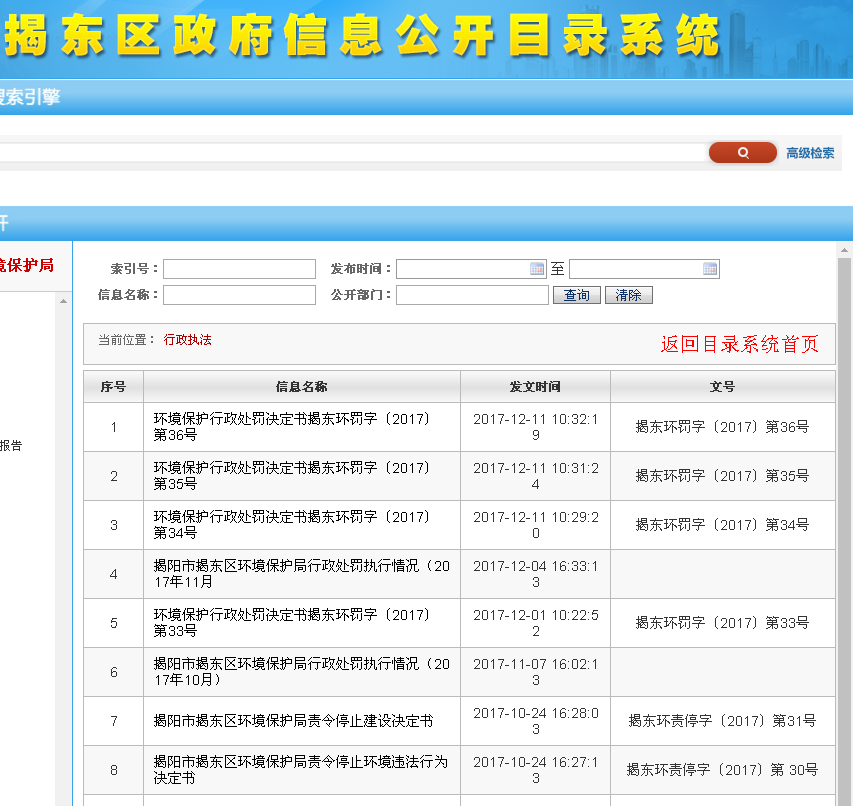Image resolution: width=853 pixels, height=806 pixels.
Task: Select 文号 cell 揭东环责停字（2017）第 30号
Action: pyautogui.click(x=722, y=770)
